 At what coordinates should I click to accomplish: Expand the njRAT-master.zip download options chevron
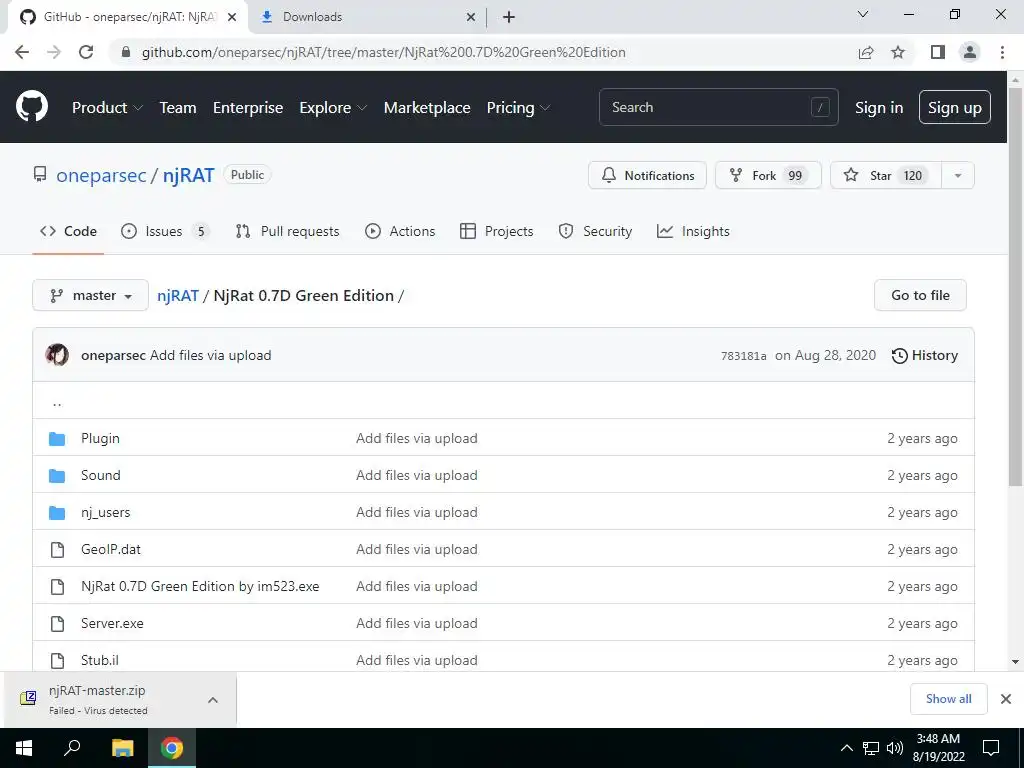213,700
